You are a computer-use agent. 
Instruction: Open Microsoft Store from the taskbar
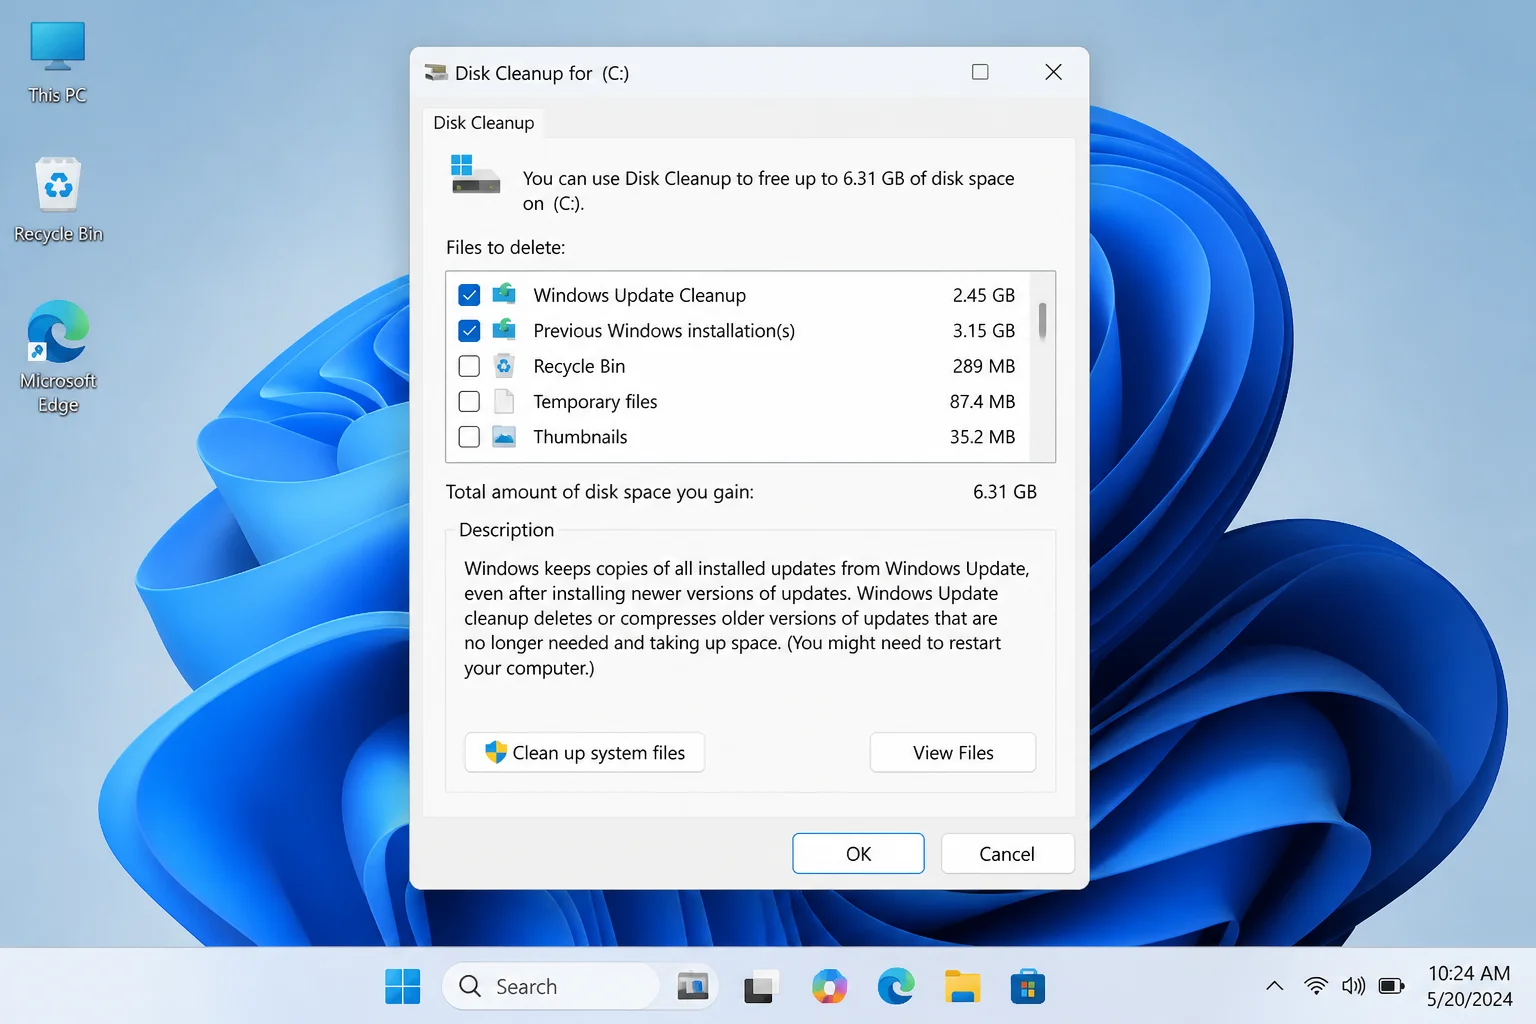point(1028,987)
